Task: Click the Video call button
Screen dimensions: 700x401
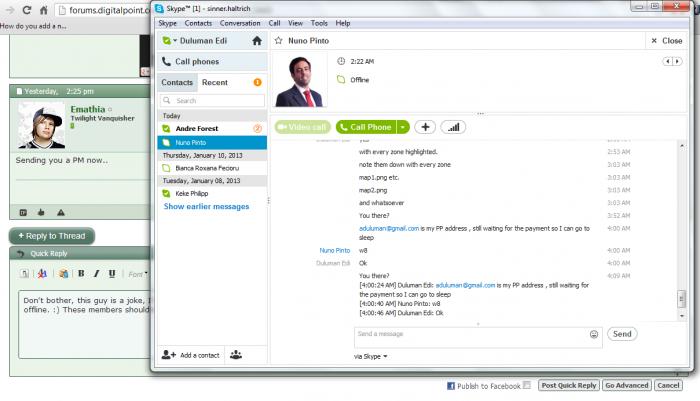Action: (303, 127)
